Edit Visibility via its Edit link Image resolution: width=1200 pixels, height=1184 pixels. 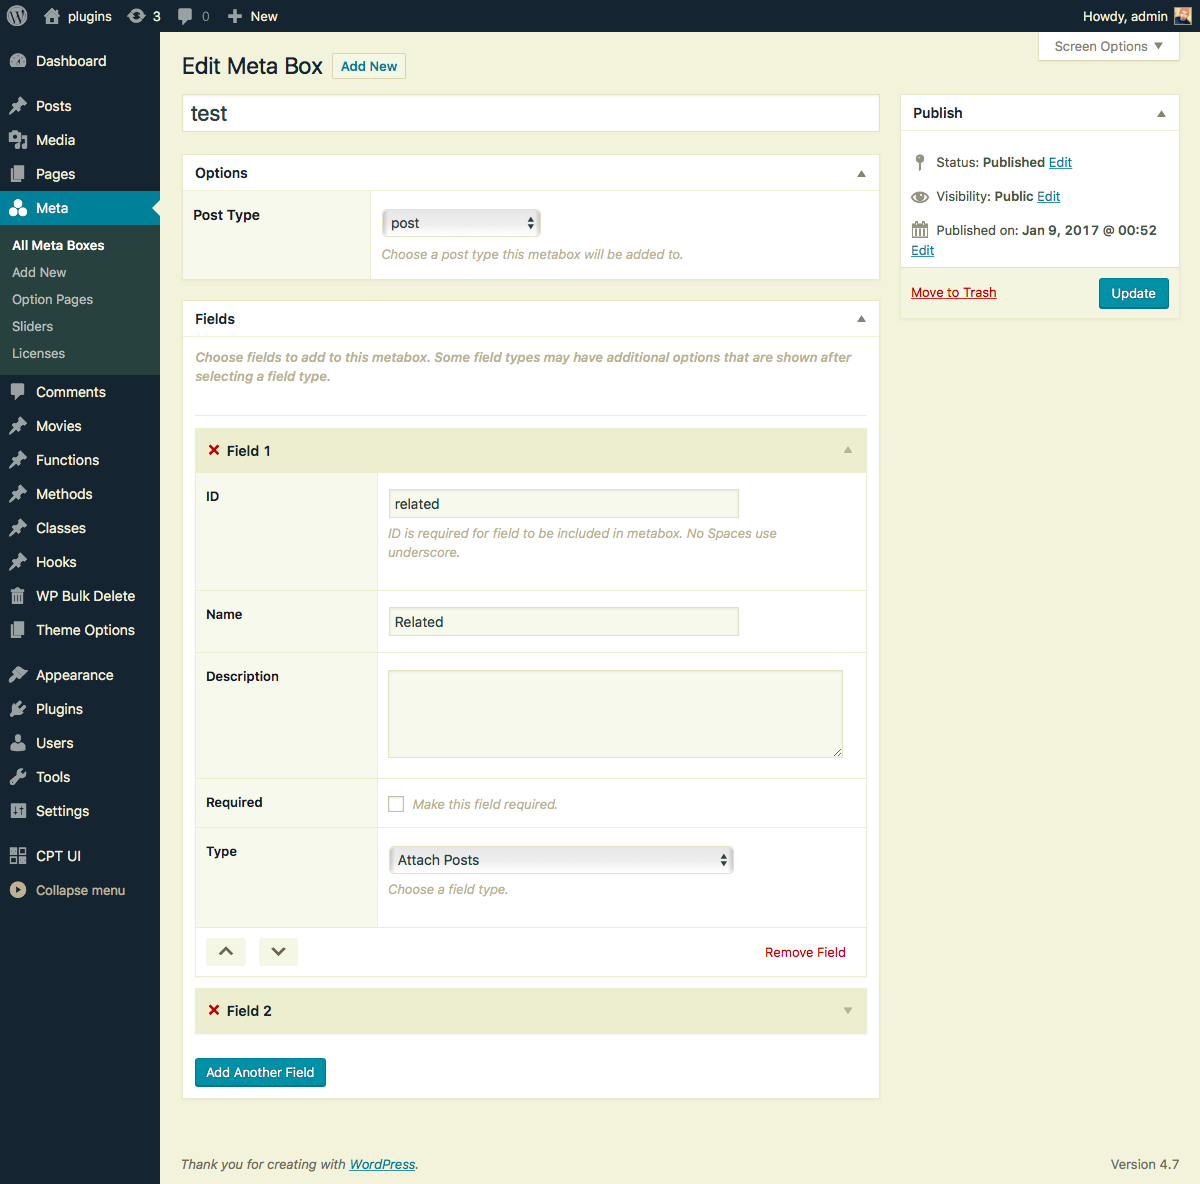(x=1048, y=196)
